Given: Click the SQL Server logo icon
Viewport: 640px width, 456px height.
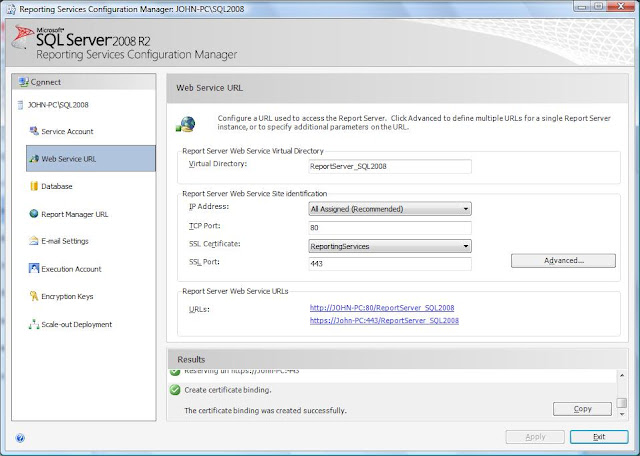Looking at the screenshot, I should pyautogui.click(x=22, y=38).
